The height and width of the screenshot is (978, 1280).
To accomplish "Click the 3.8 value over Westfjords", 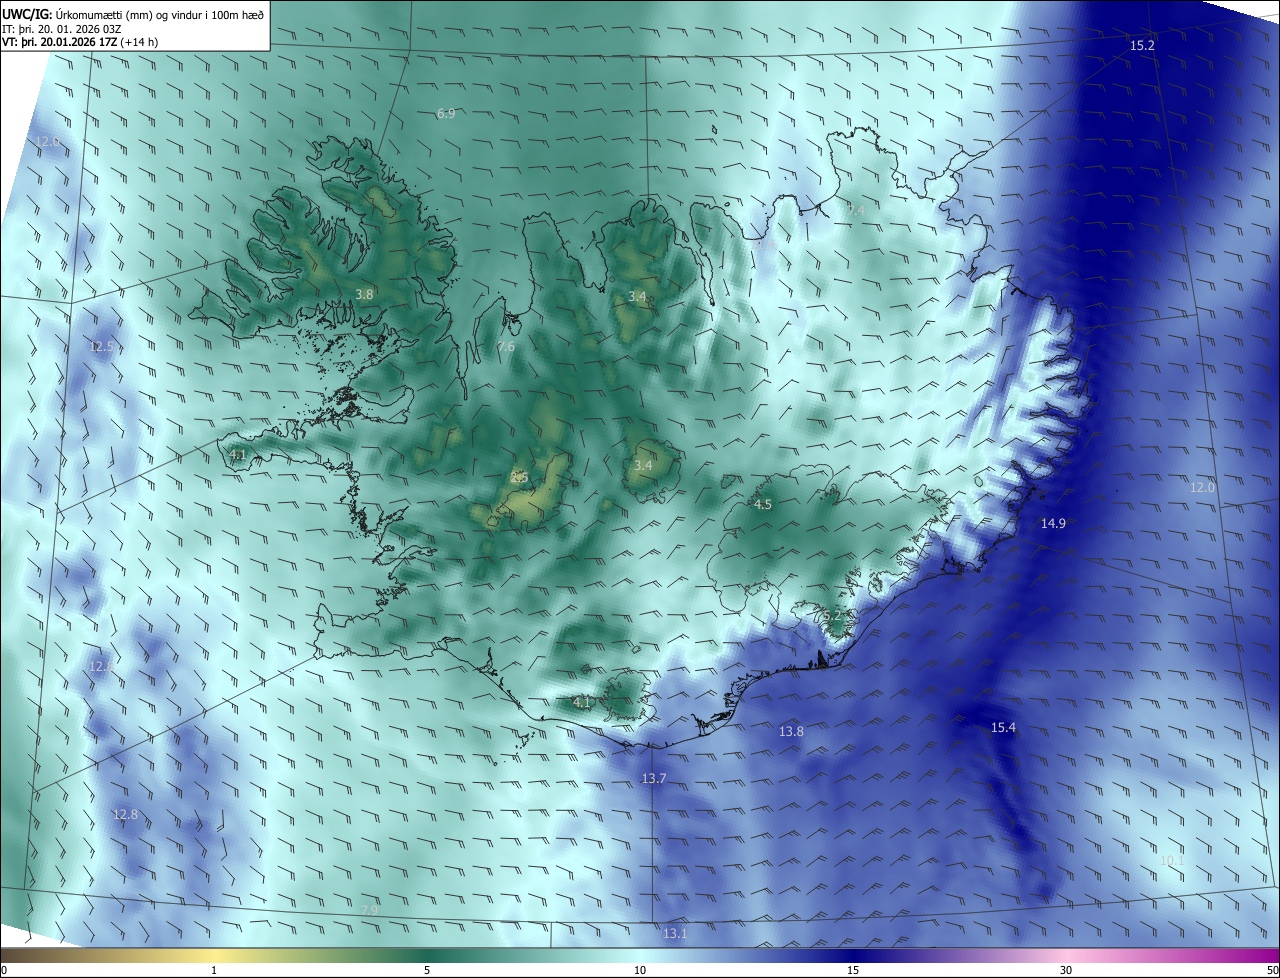I will pos(364,294).
